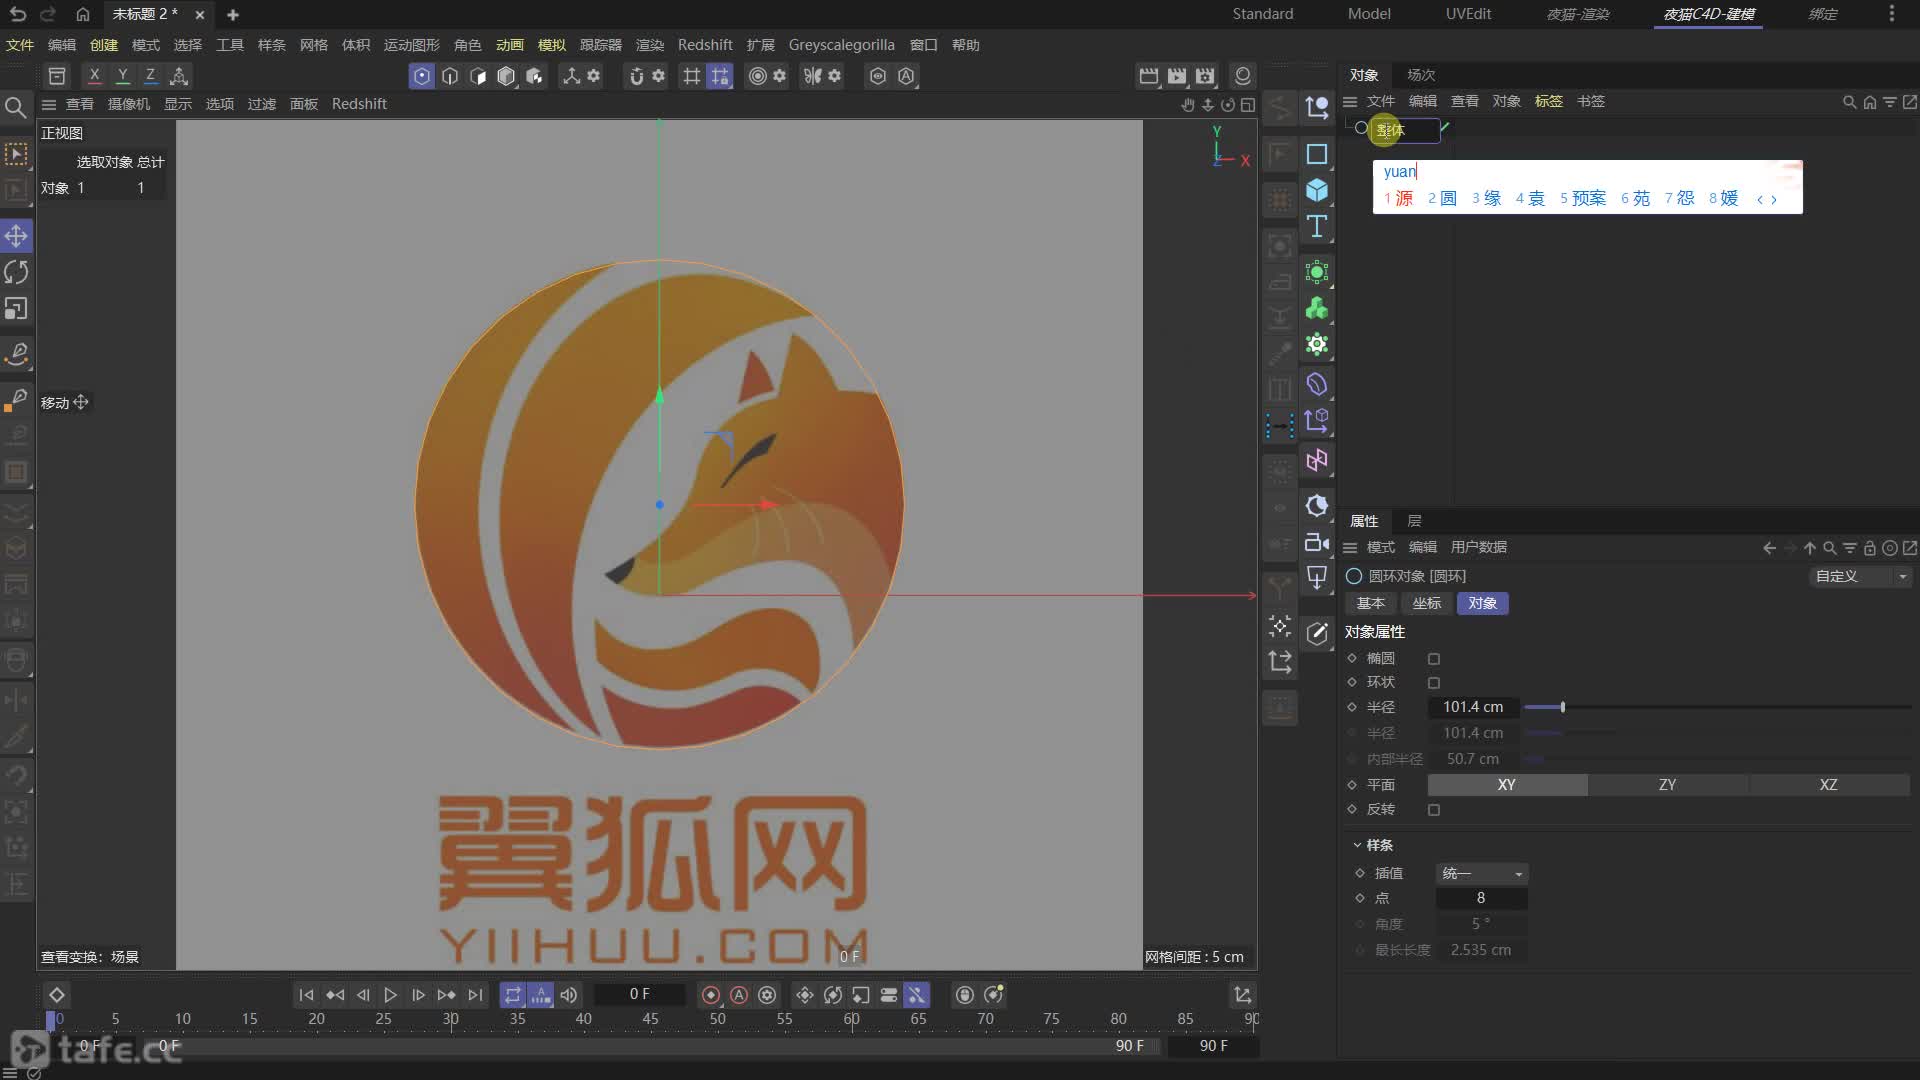
Task: Click the 点 value field
Action: pos(1481,899)
